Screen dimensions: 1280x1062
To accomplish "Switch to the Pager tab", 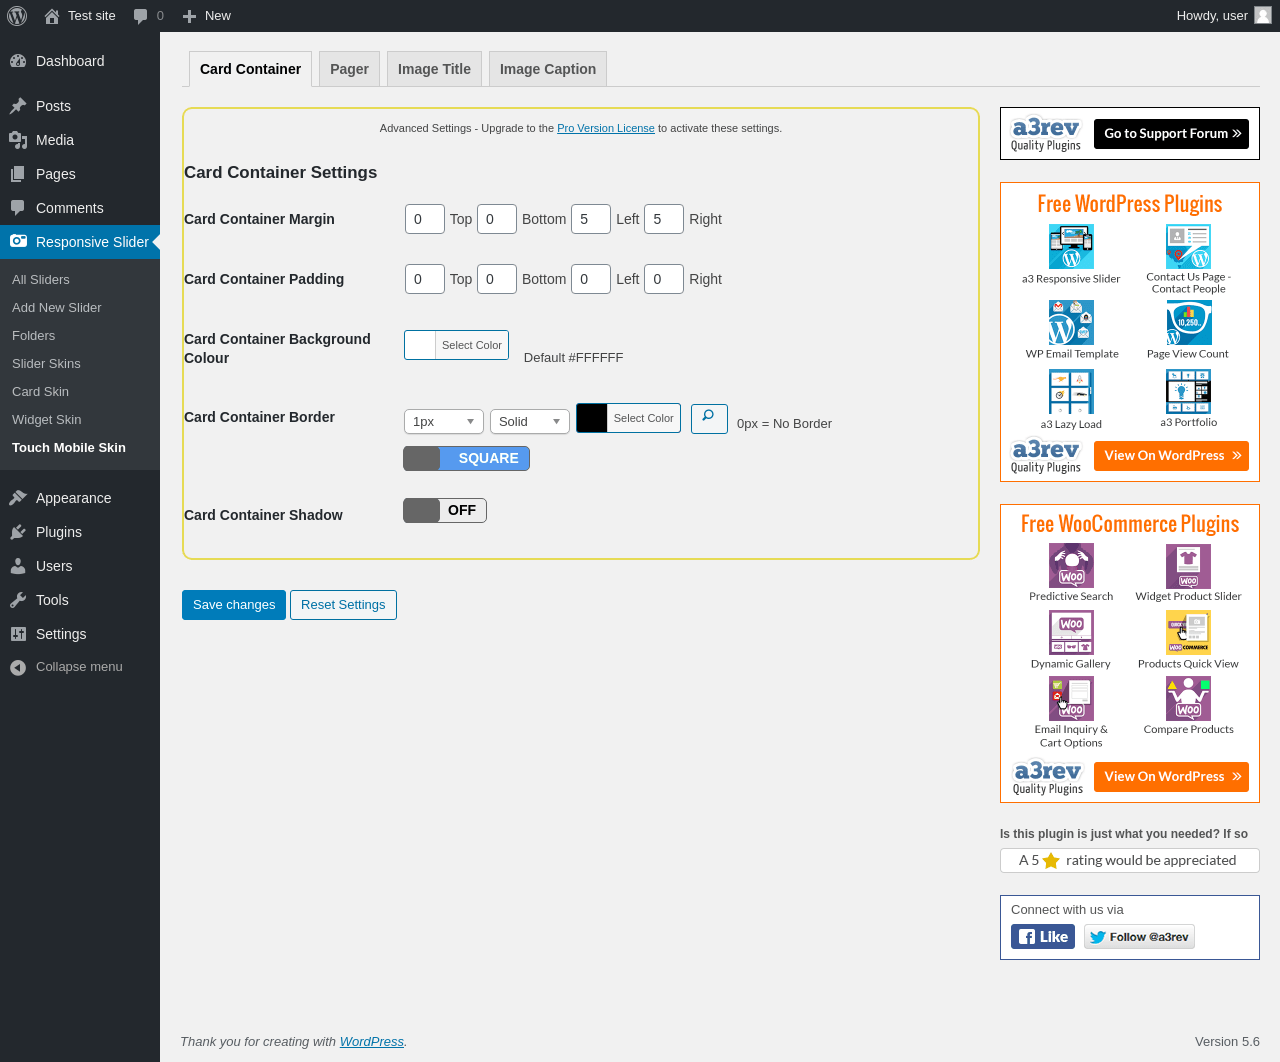I will (x=349, y=69).
